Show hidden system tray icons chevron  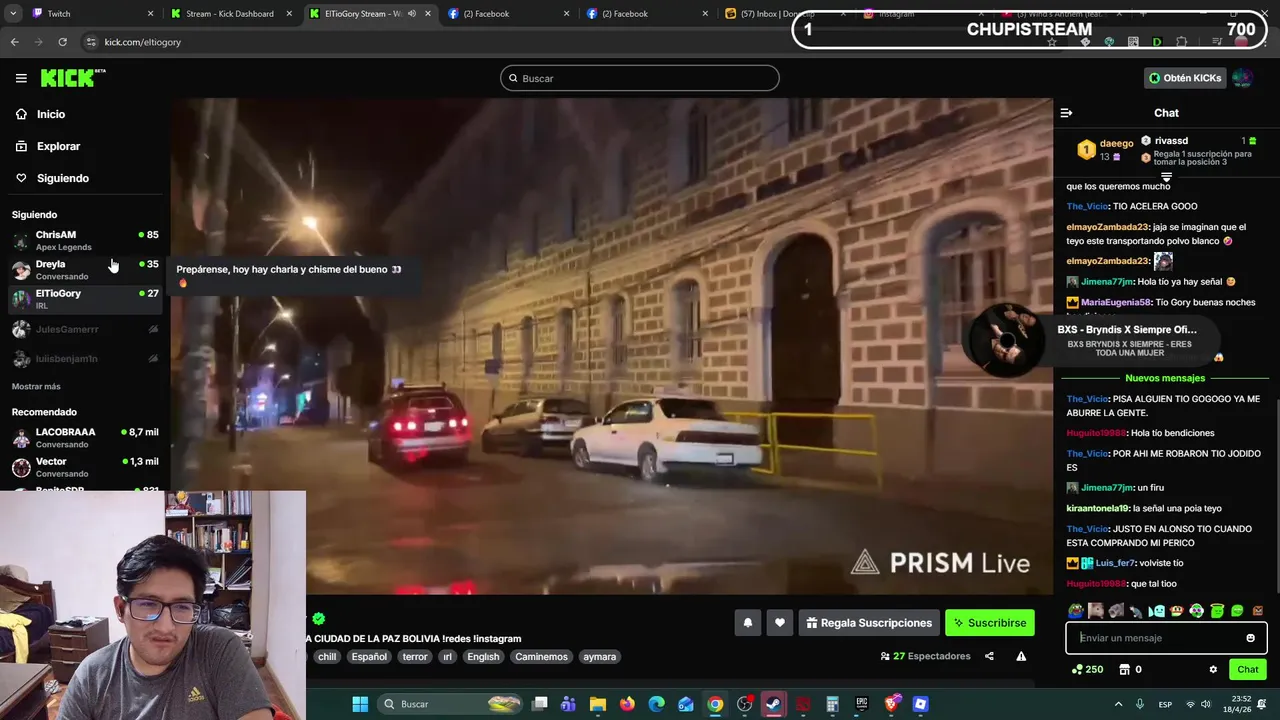[1118, 704]
